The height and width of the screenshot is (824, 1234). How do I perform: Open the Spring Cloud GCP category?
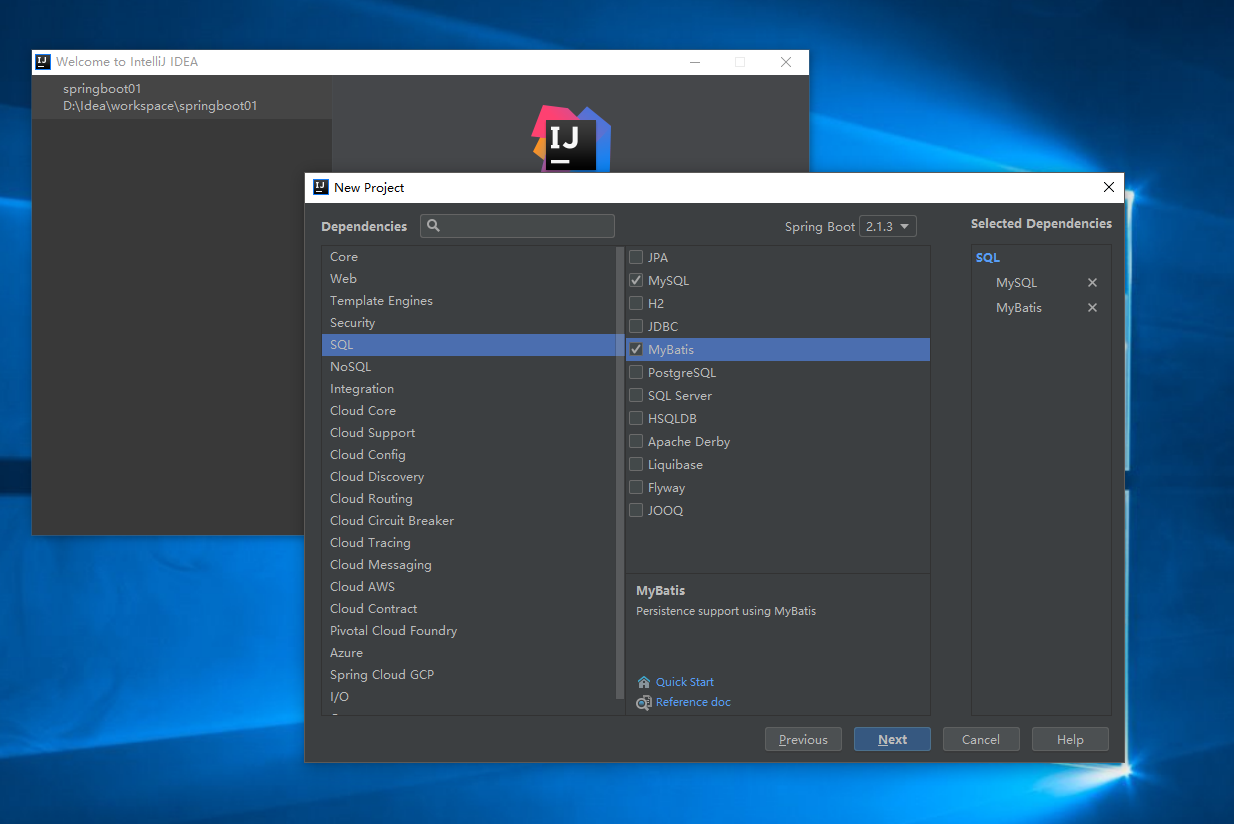point(468,675)
